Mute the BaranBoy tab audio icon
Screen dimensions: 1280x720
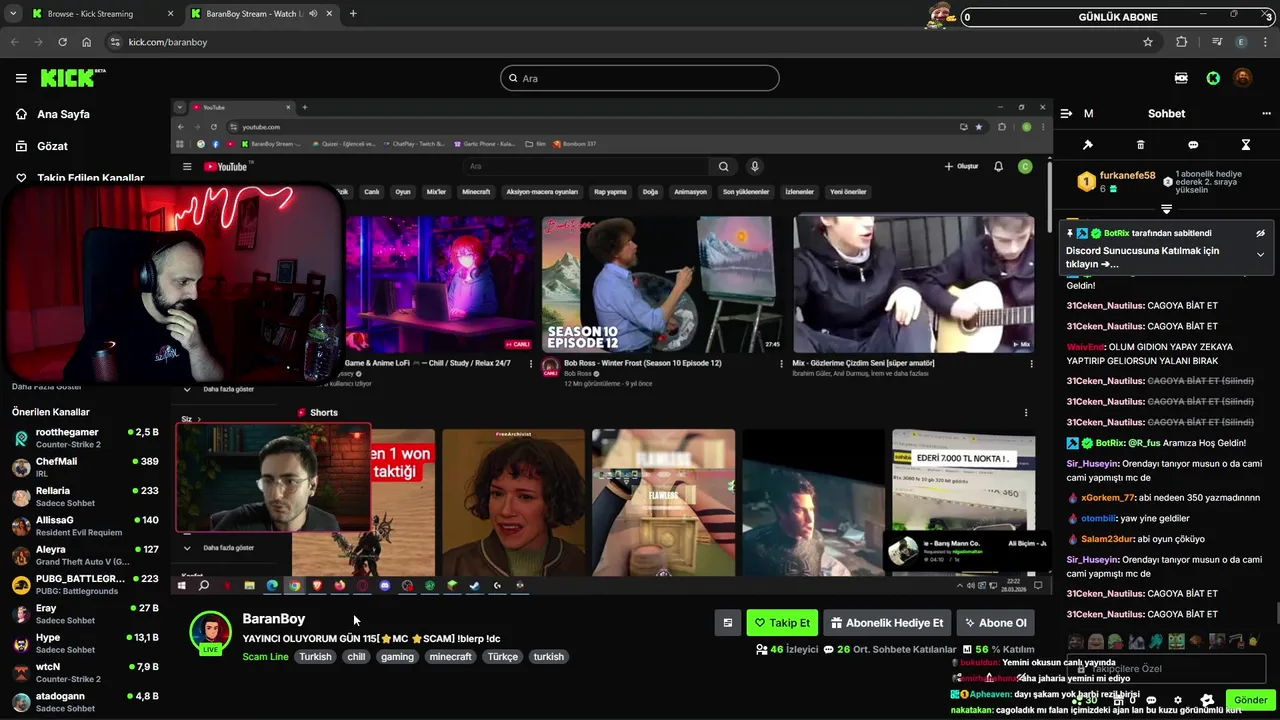[x=313, y=14]
